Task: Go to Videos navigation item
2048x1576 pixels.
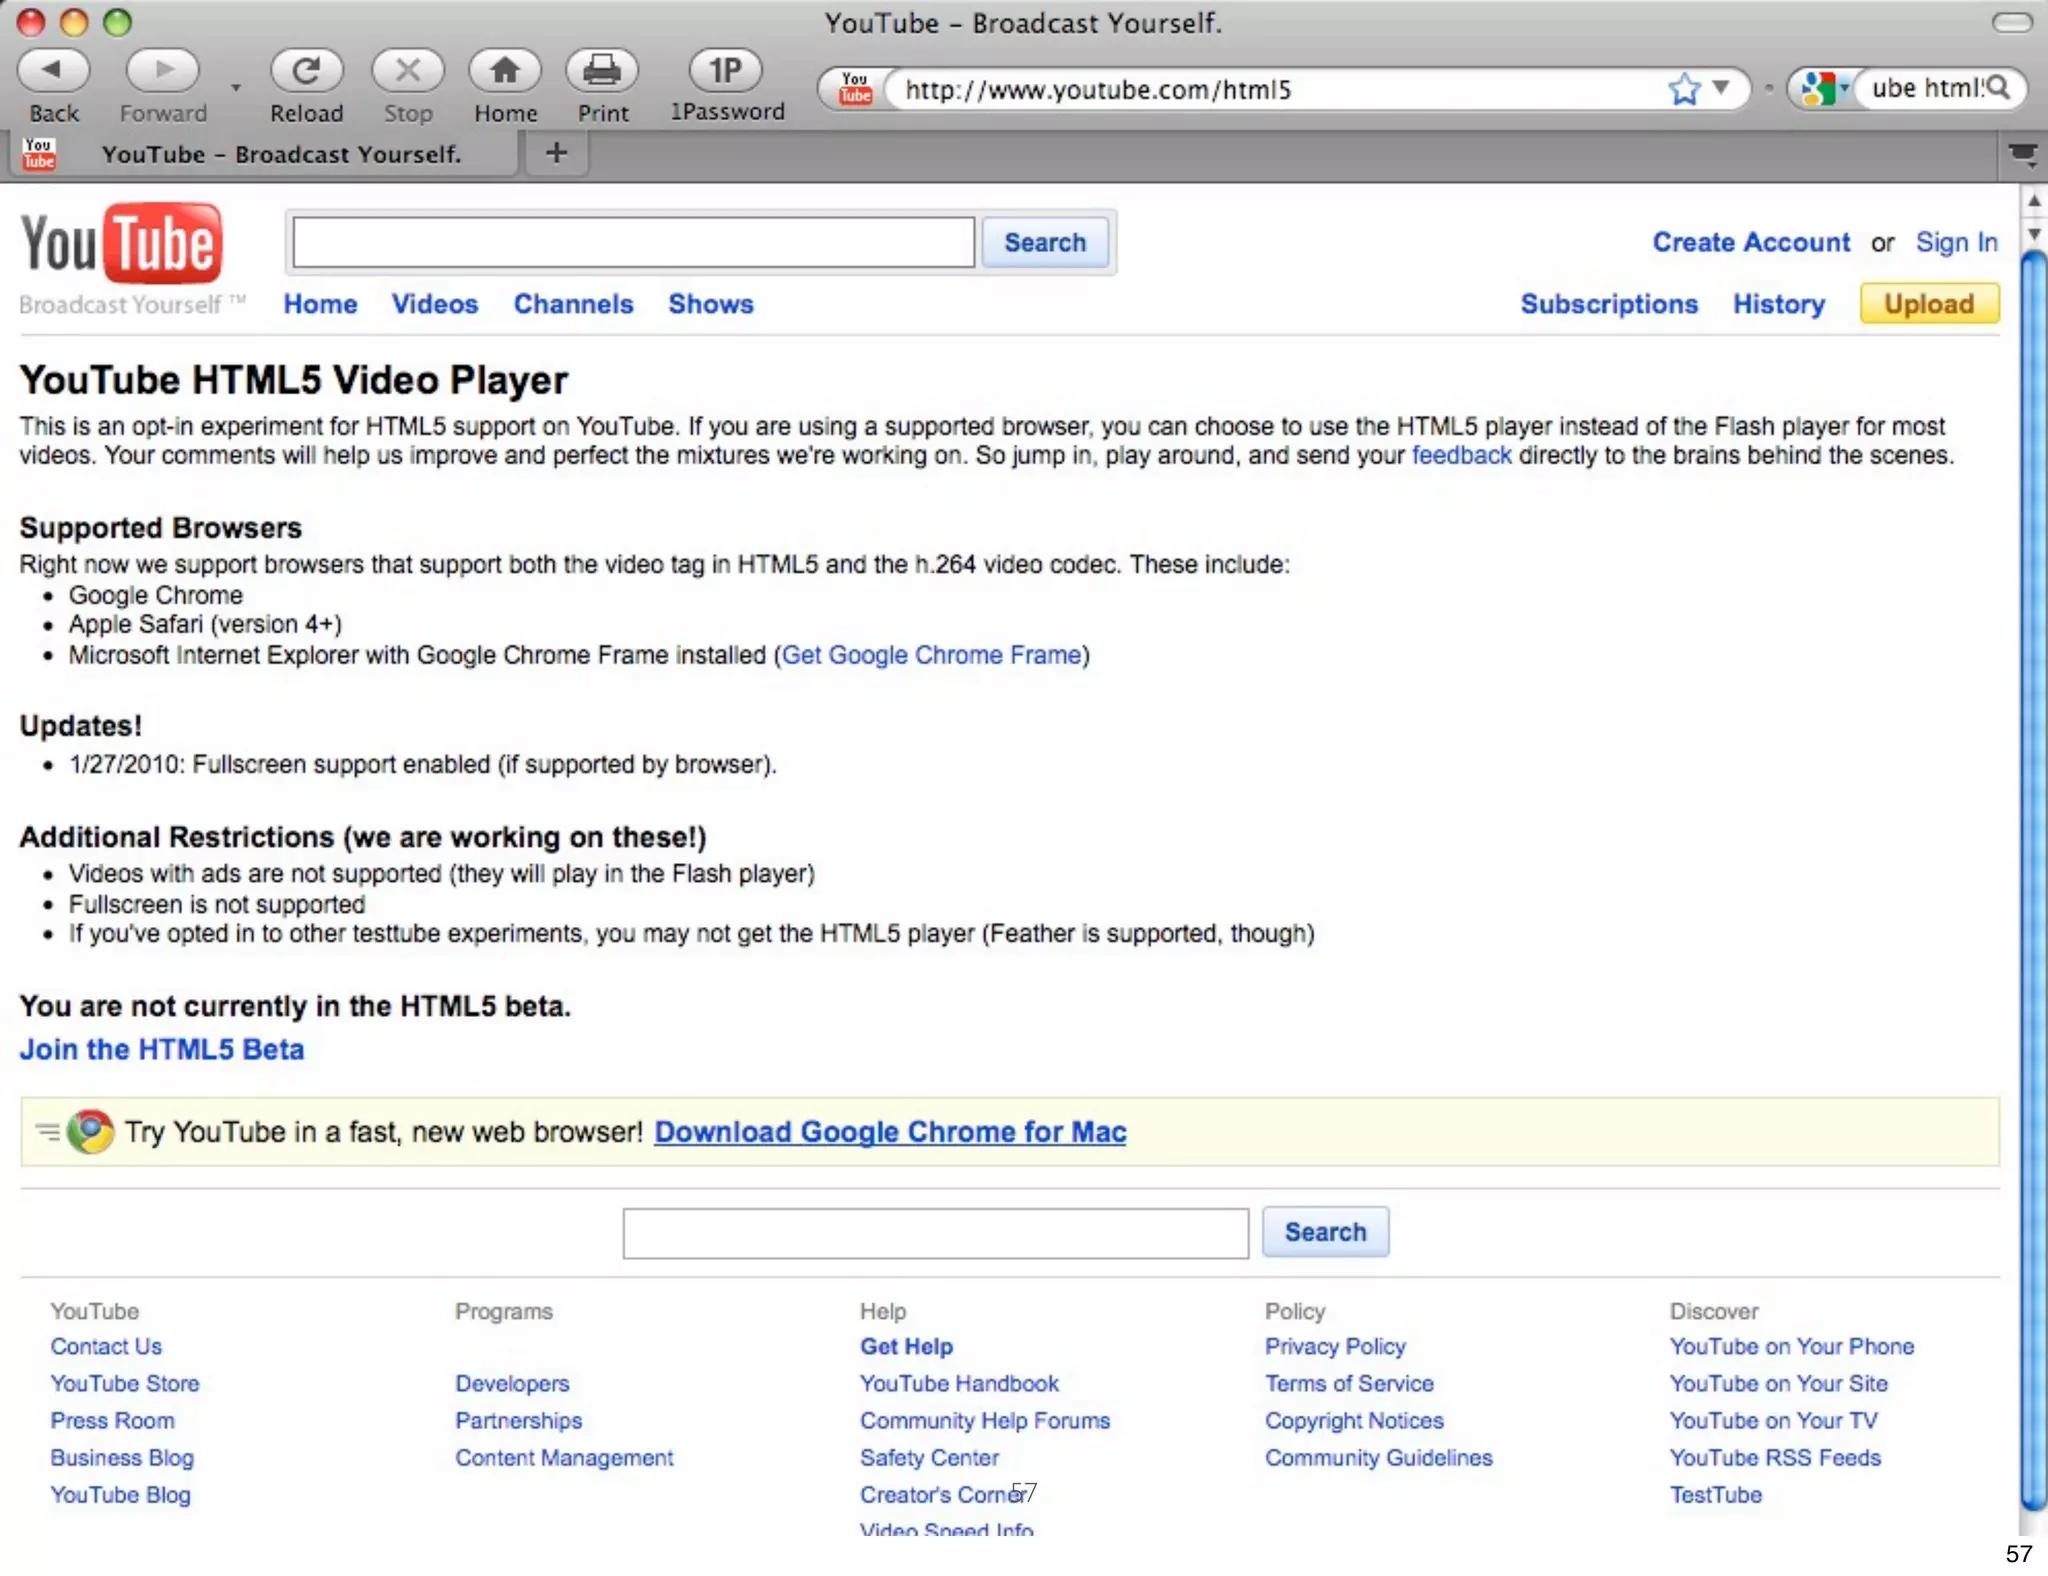Action: click(x=434, y=304)
